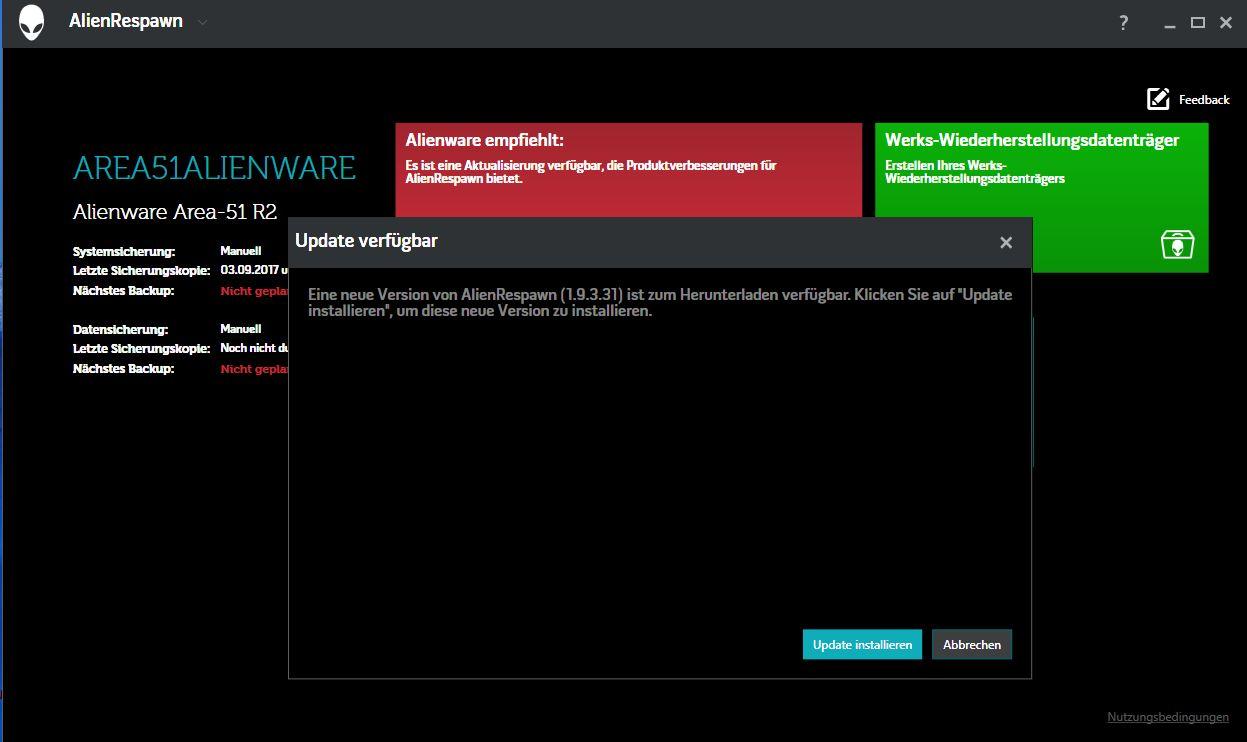Close the AlienRespawn main window
The width and height of the screenshot is (1247, 742).
coord(1226,23)
